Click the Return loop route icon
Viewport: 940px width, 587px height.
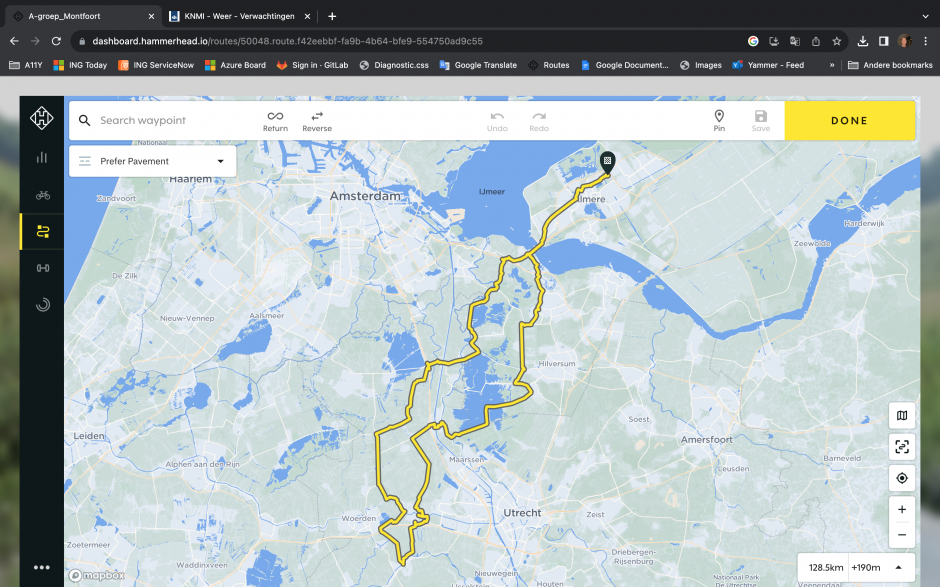tap(275, 120)
